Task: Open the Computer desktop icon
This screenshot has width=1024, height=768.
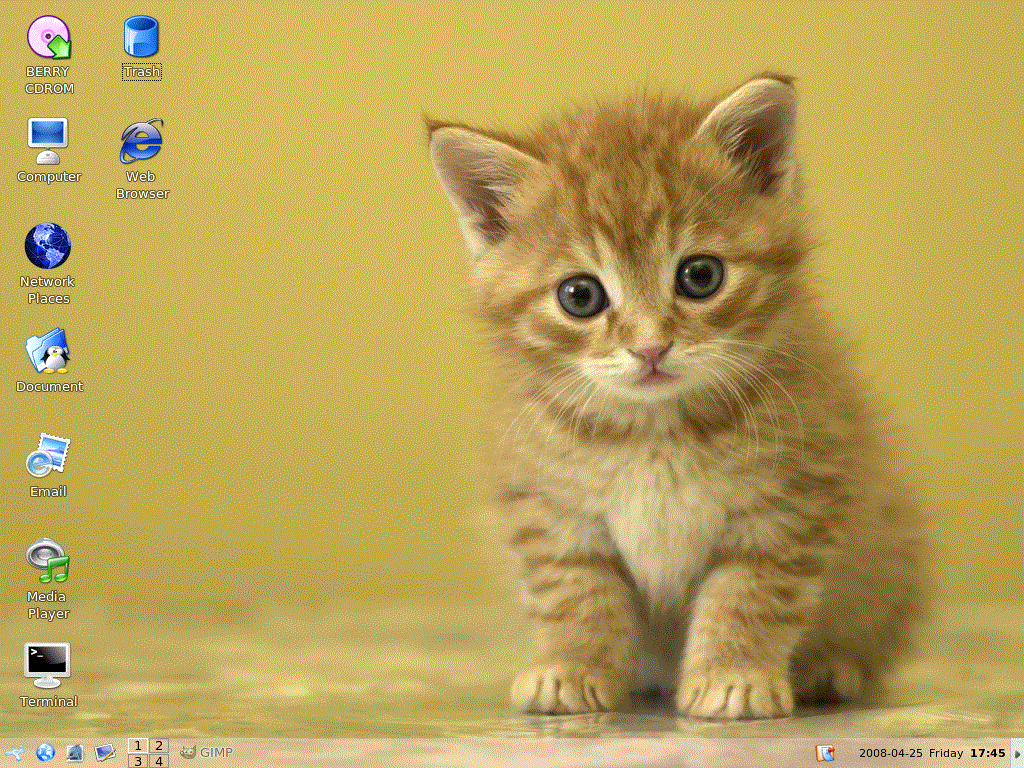Action: 48,142
